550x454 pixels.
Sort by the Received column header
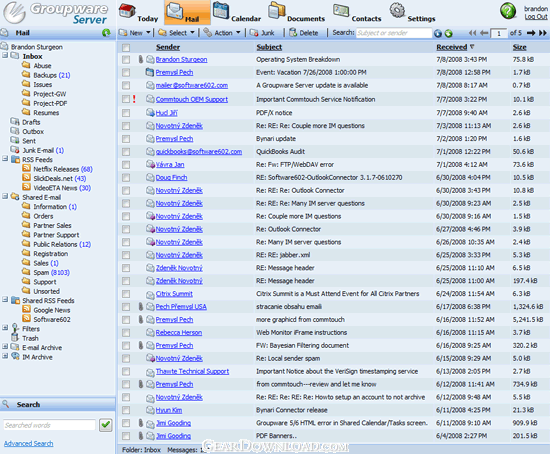(x=452, y=47)
